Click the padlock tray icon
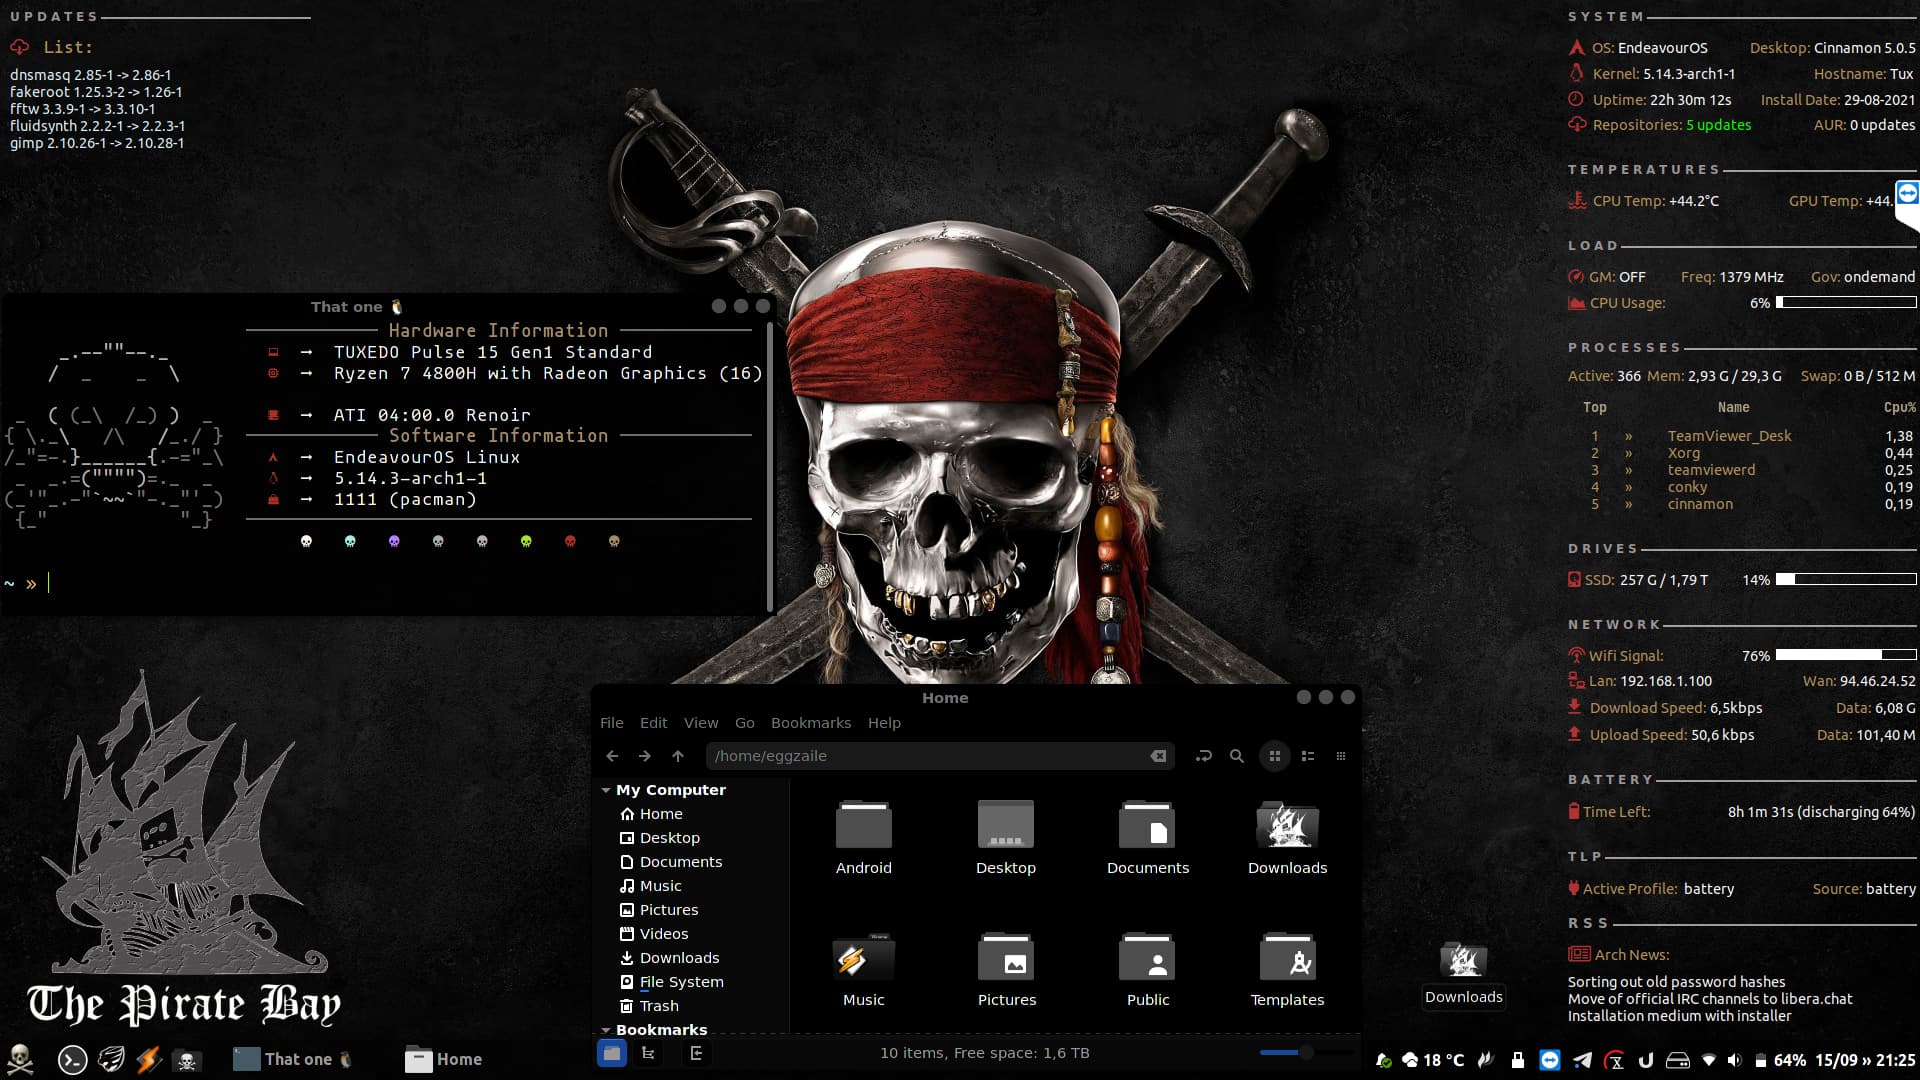This screenshot has height=1080, width=1920. coord(1518,1060)
